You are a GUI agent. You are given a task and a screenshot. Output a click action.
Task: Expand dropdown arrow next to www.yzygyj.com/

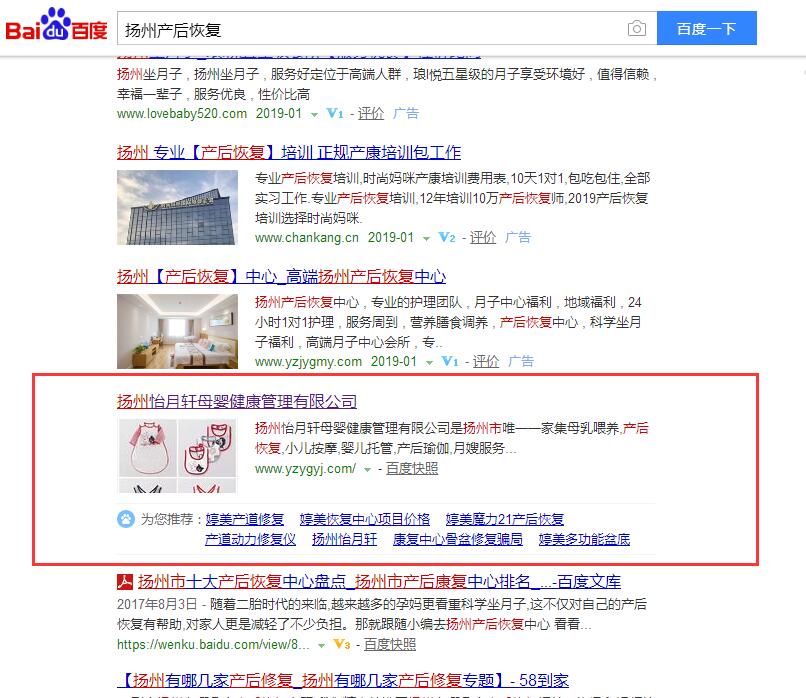coord(367,470)
